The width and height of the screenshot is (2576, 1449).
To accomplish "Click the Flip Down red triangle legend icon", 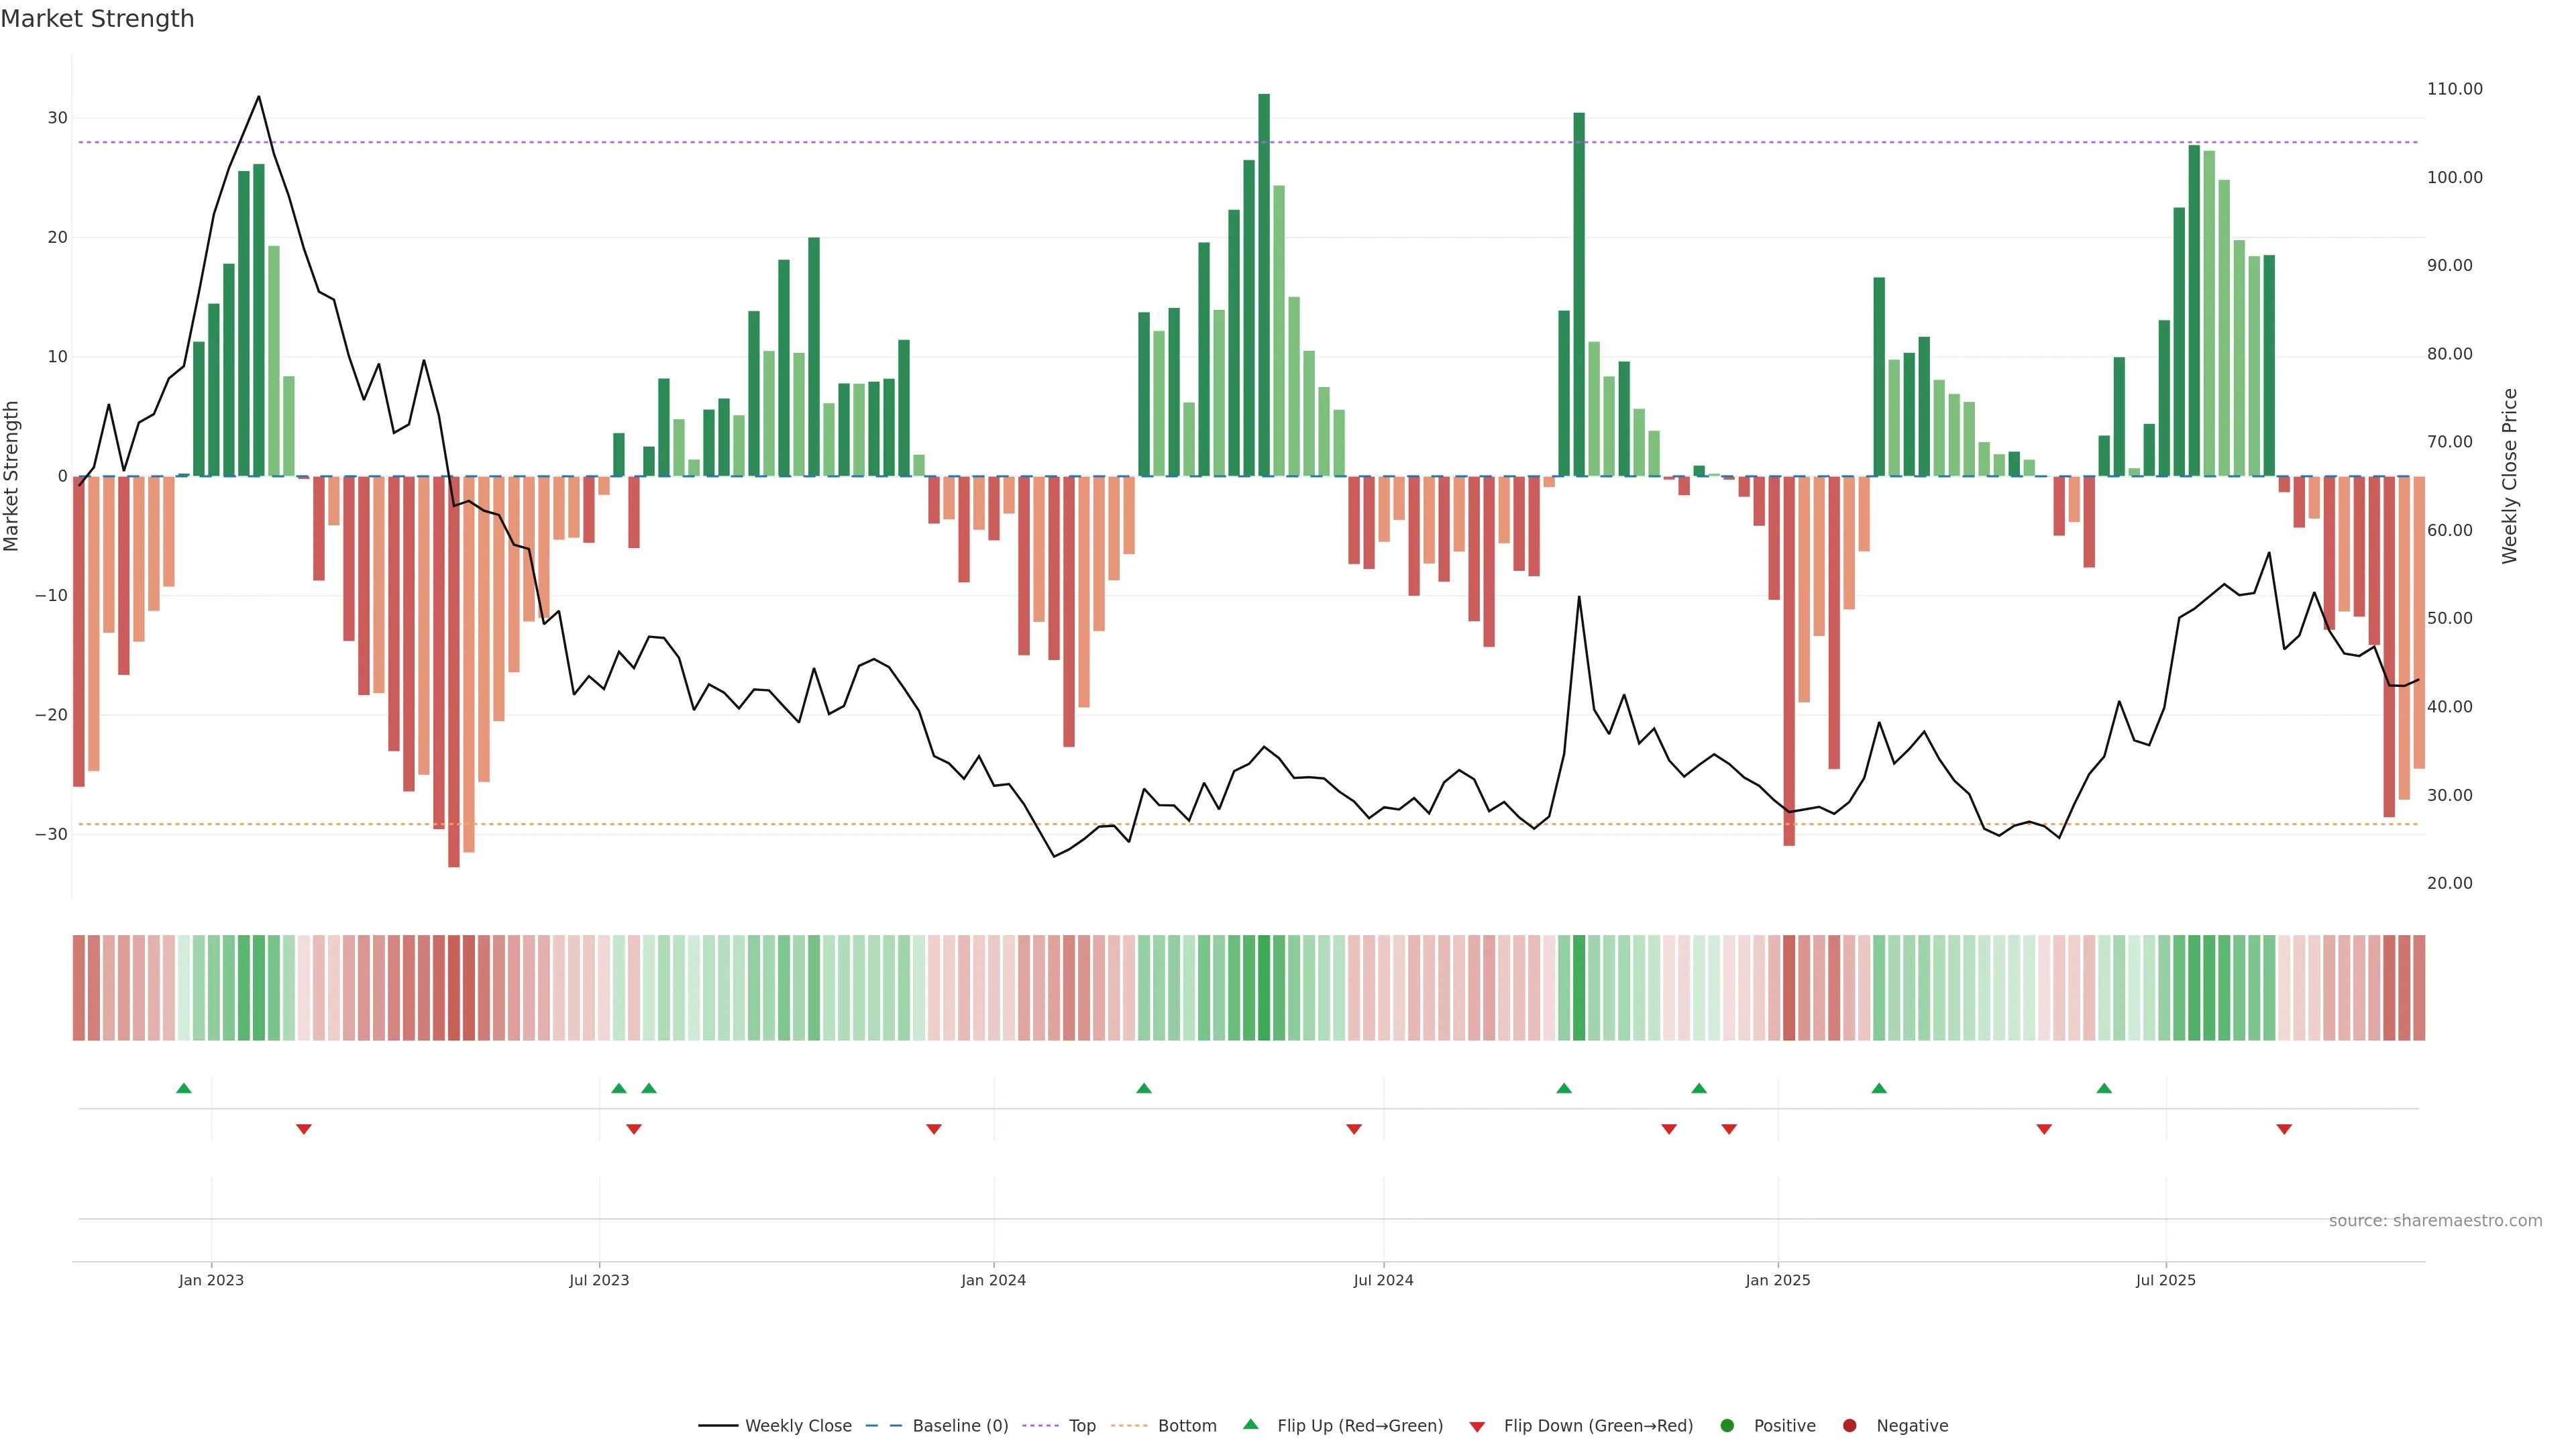I will [x=1477, y=1426].
